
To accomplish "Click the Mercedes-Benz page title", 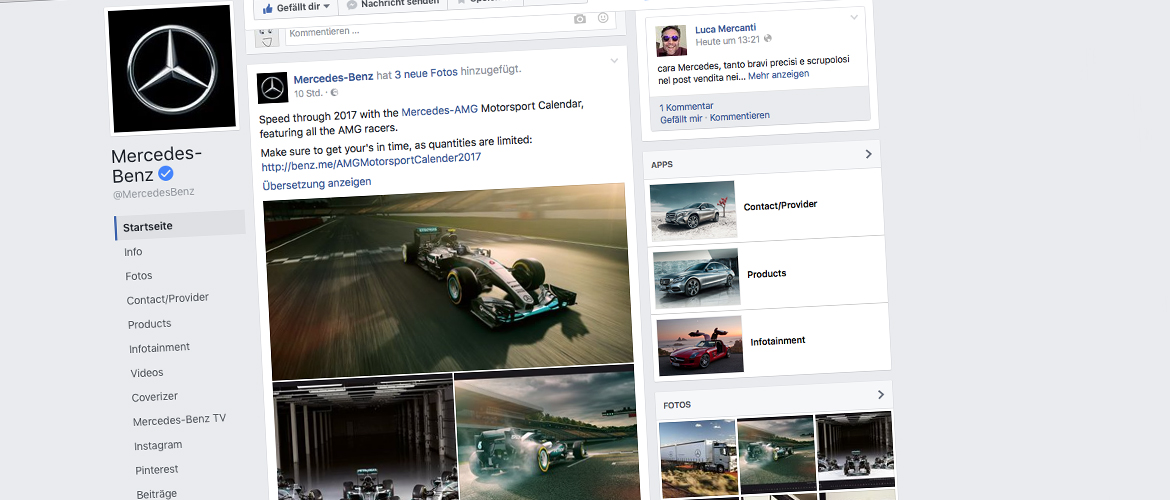I will (156, 165).
